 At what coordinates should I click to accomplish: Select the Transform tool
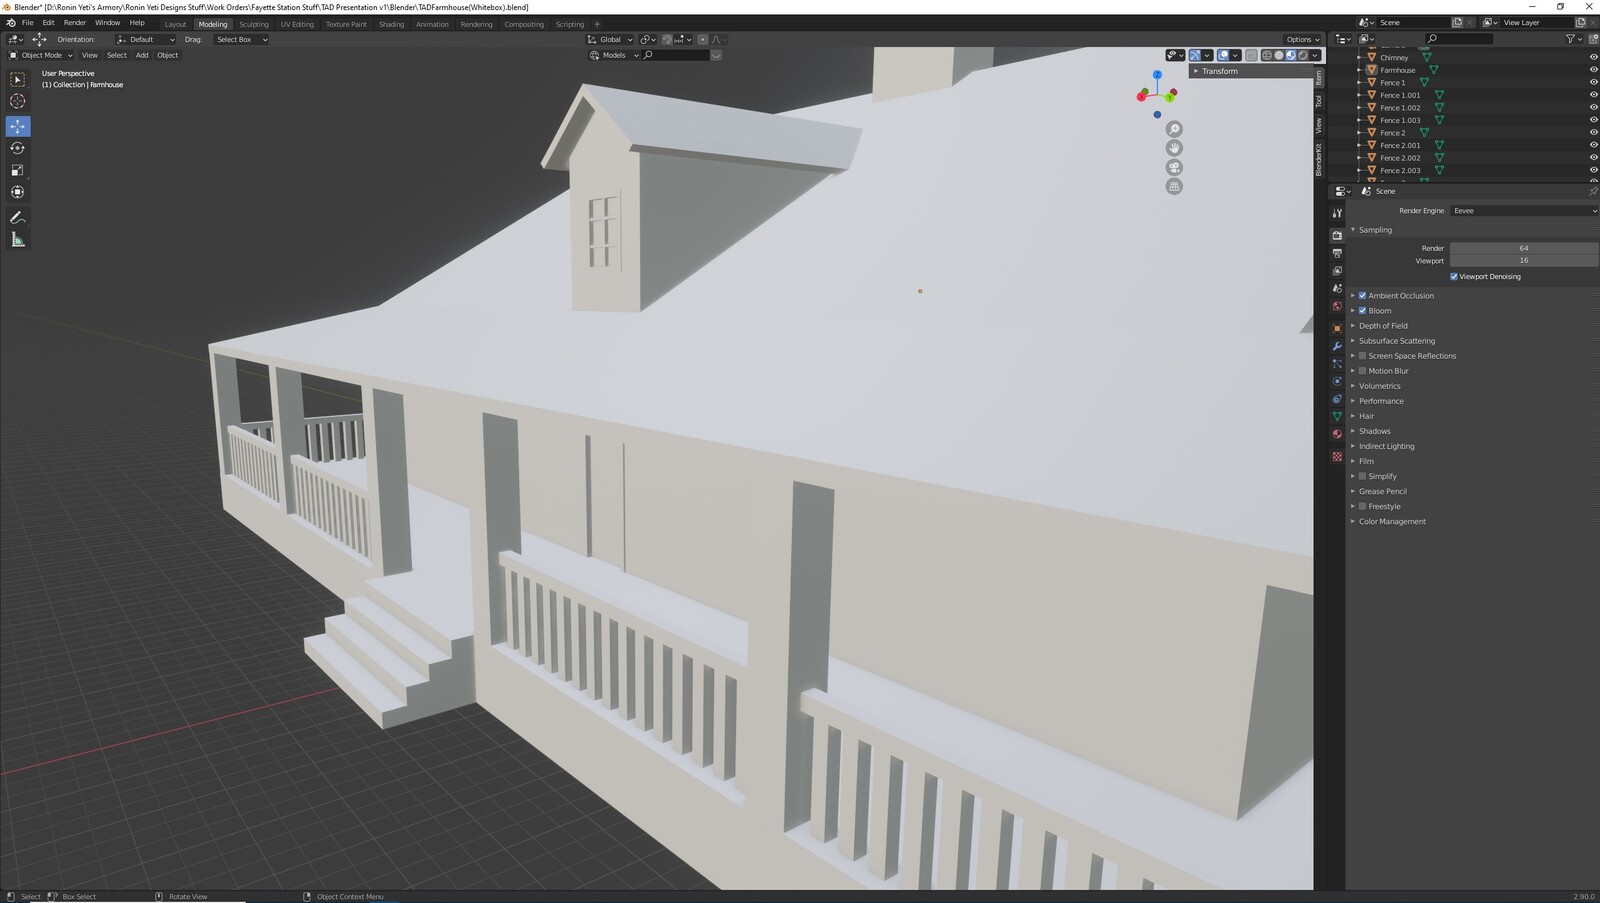point(18,192)
